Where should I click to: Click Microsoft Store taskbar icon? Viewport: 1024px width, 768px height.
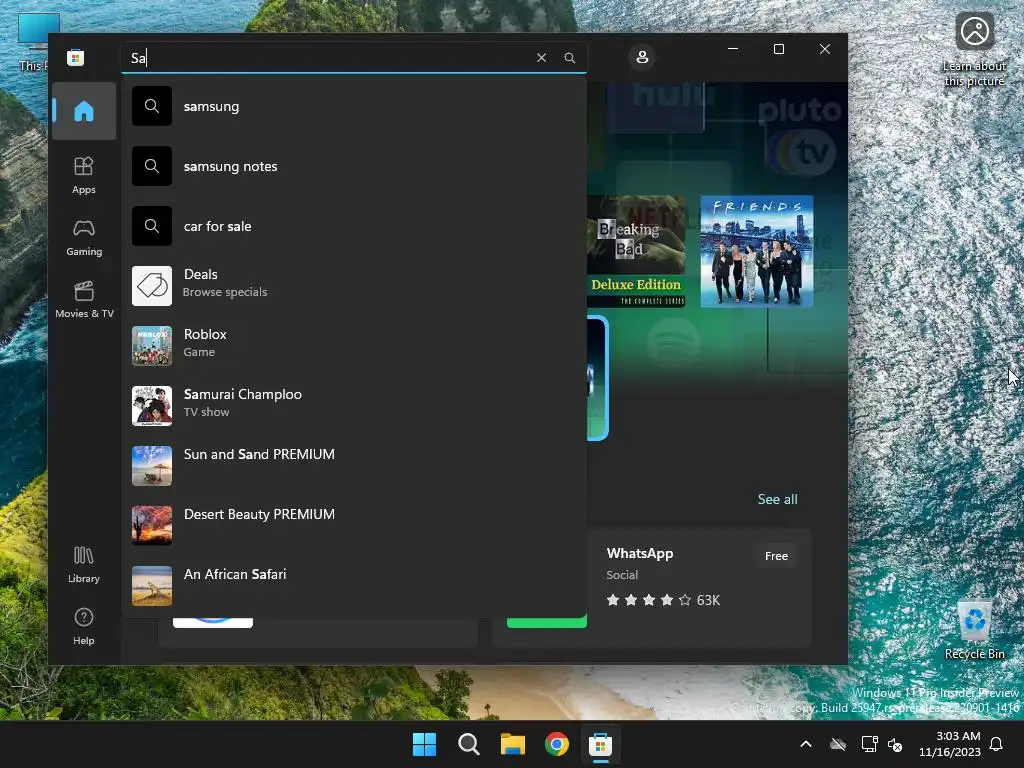click(600, 744)
